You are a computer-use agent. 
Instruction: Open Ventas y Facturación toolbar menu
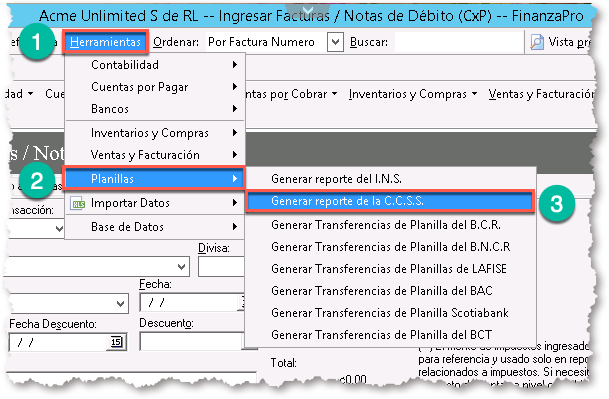tap(541, 94)
